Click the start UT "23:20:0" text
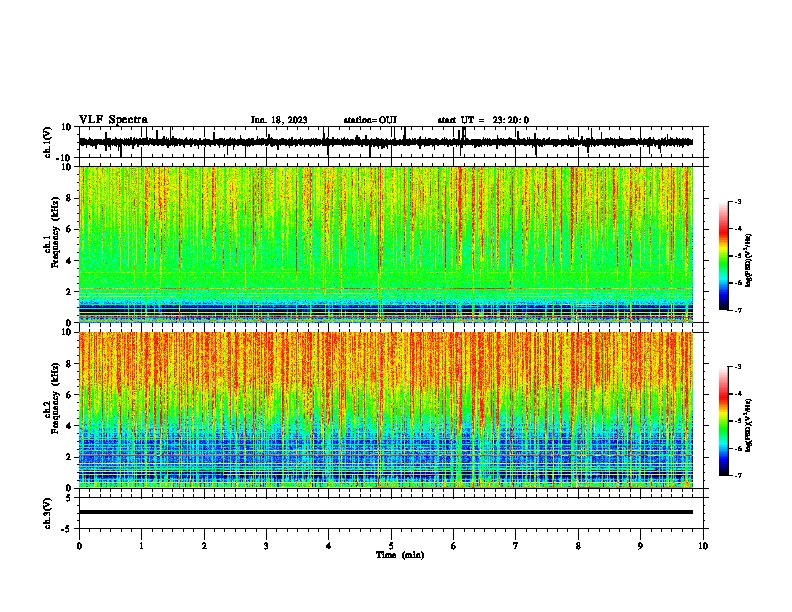Image resolution: width=792 pixels, height=612 pixels. [x=511, y=120]
